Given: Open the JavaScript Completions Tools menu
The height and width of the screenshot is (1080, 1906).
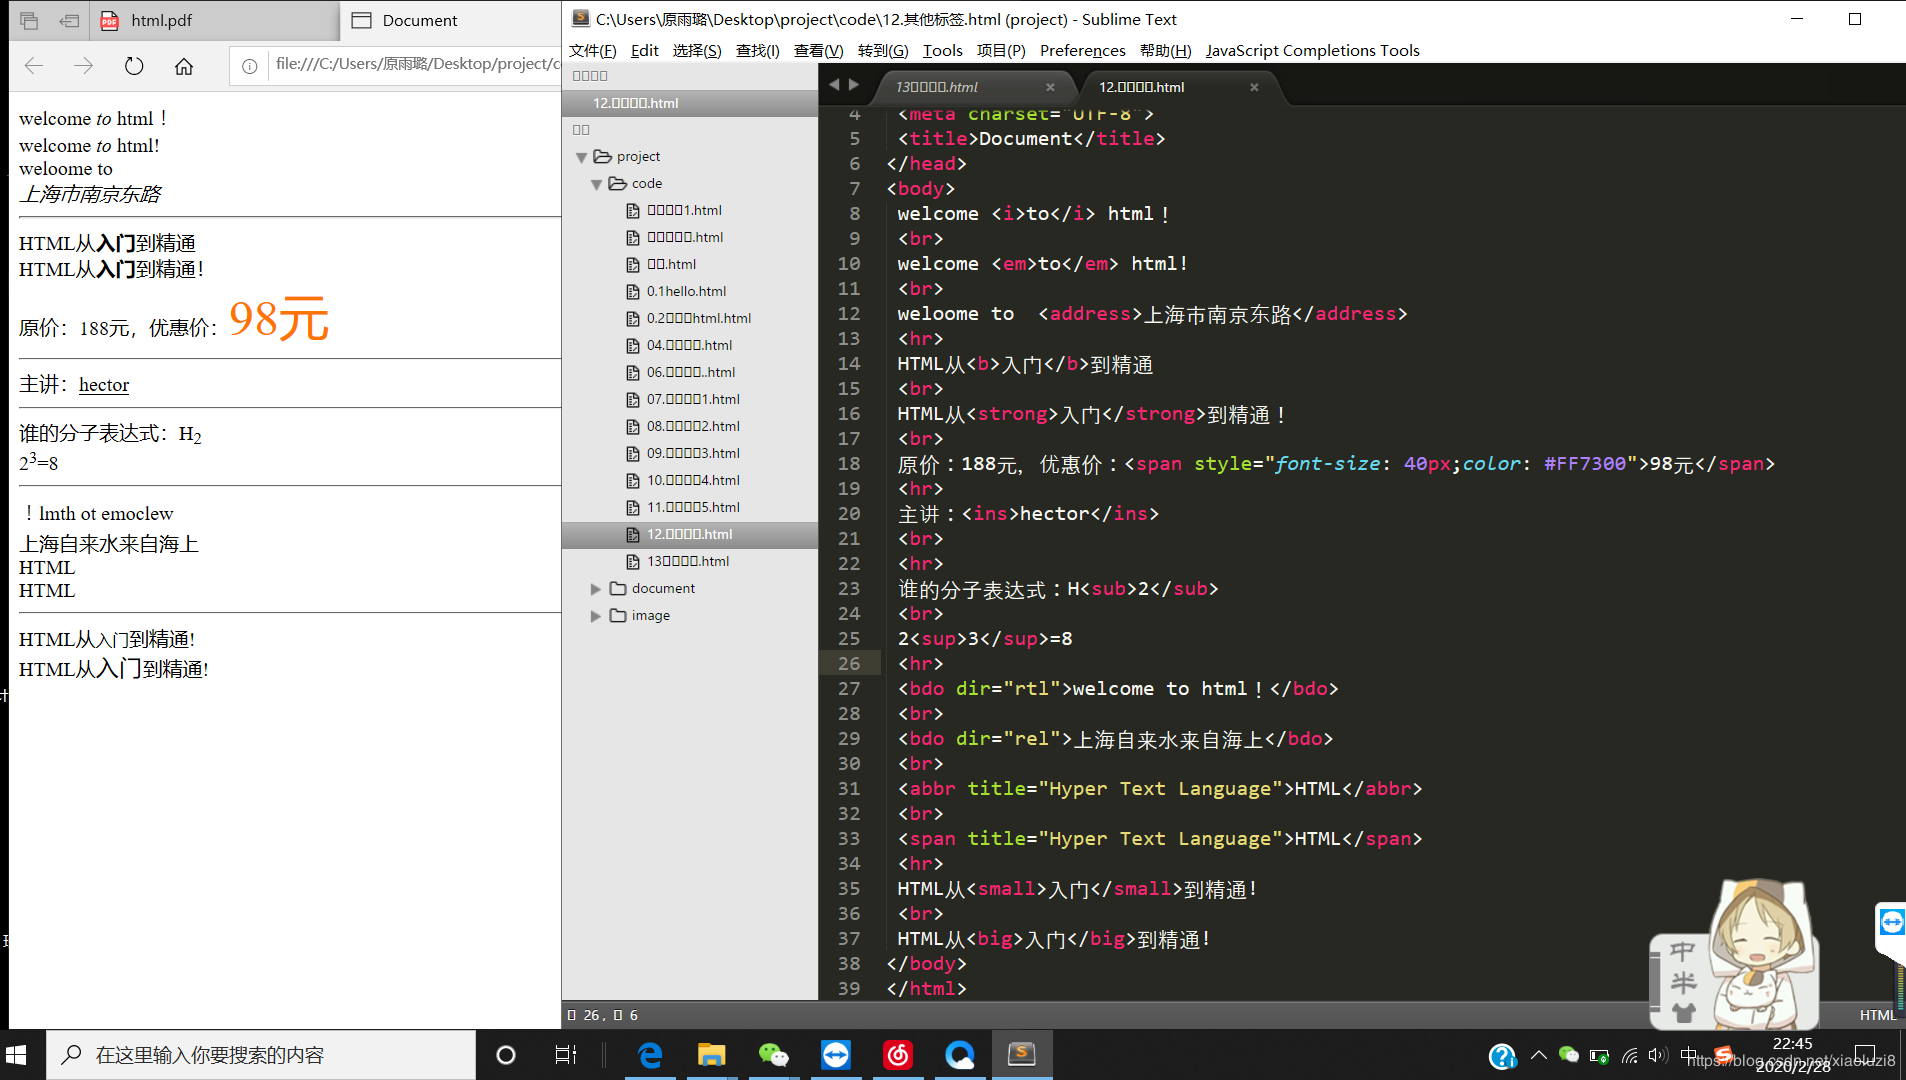Looking at the screenshot, I should point(1312,50).
